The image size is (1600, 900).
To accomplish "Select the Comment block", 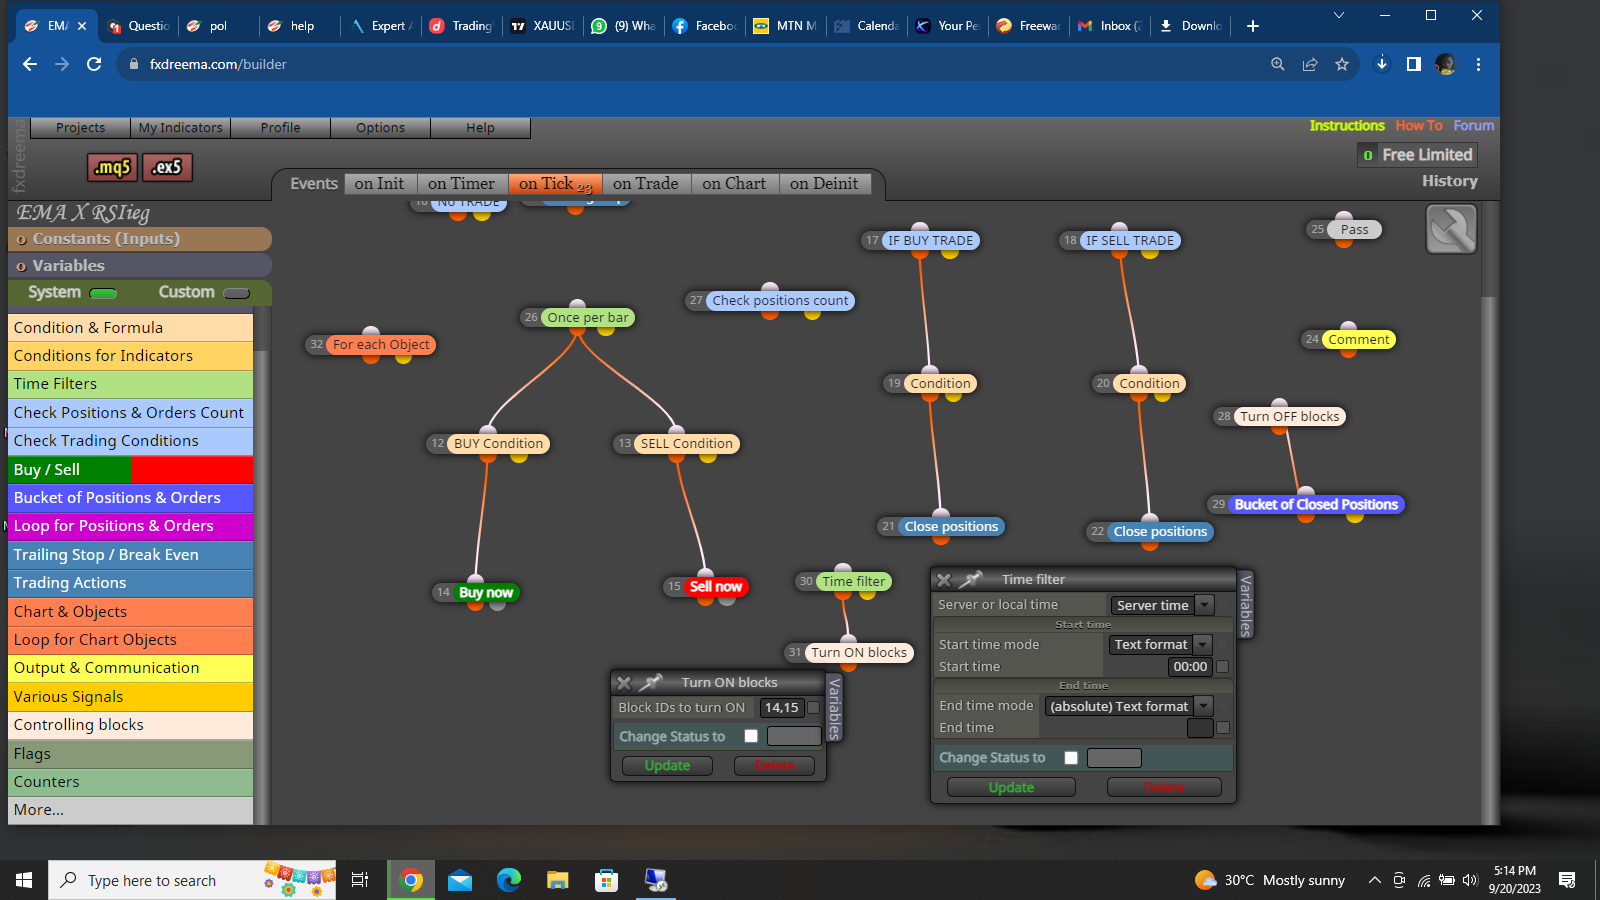I will (1359, 340).
